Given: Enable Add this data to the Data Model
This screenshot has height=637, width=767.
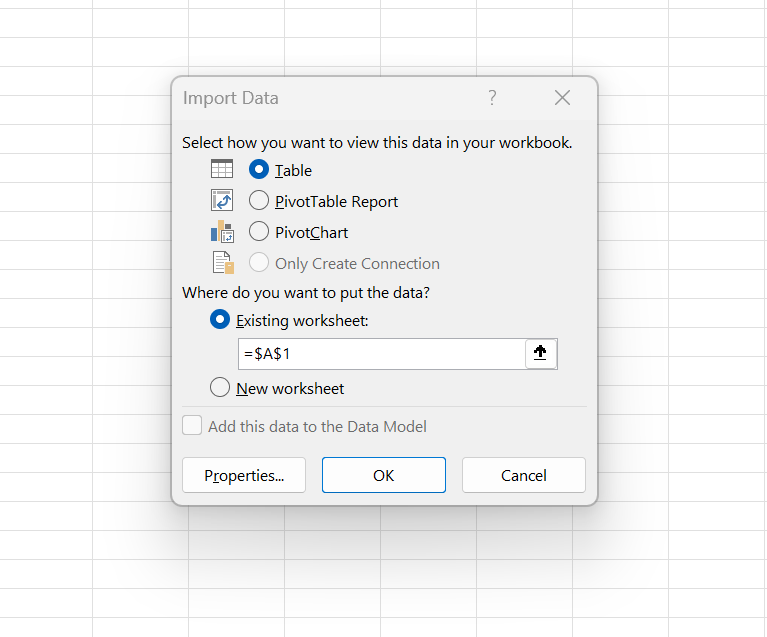Looking at the screenshot, I should tap(192, 426).
